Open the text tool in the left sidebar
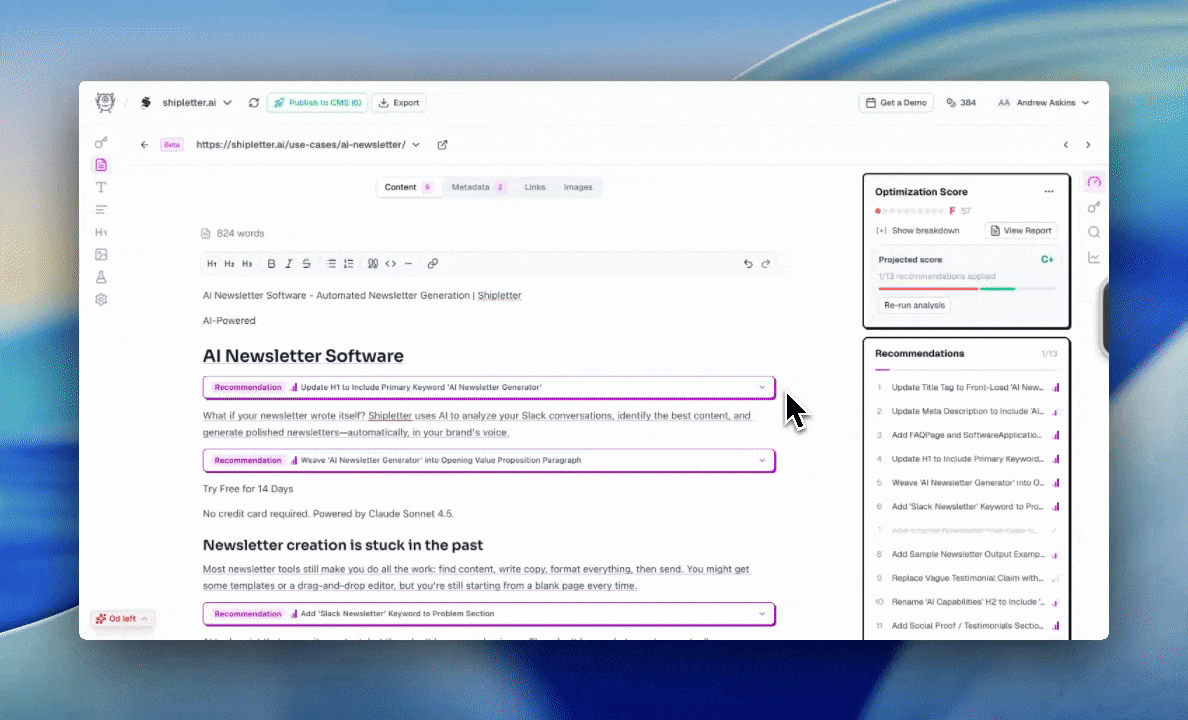 100,187
